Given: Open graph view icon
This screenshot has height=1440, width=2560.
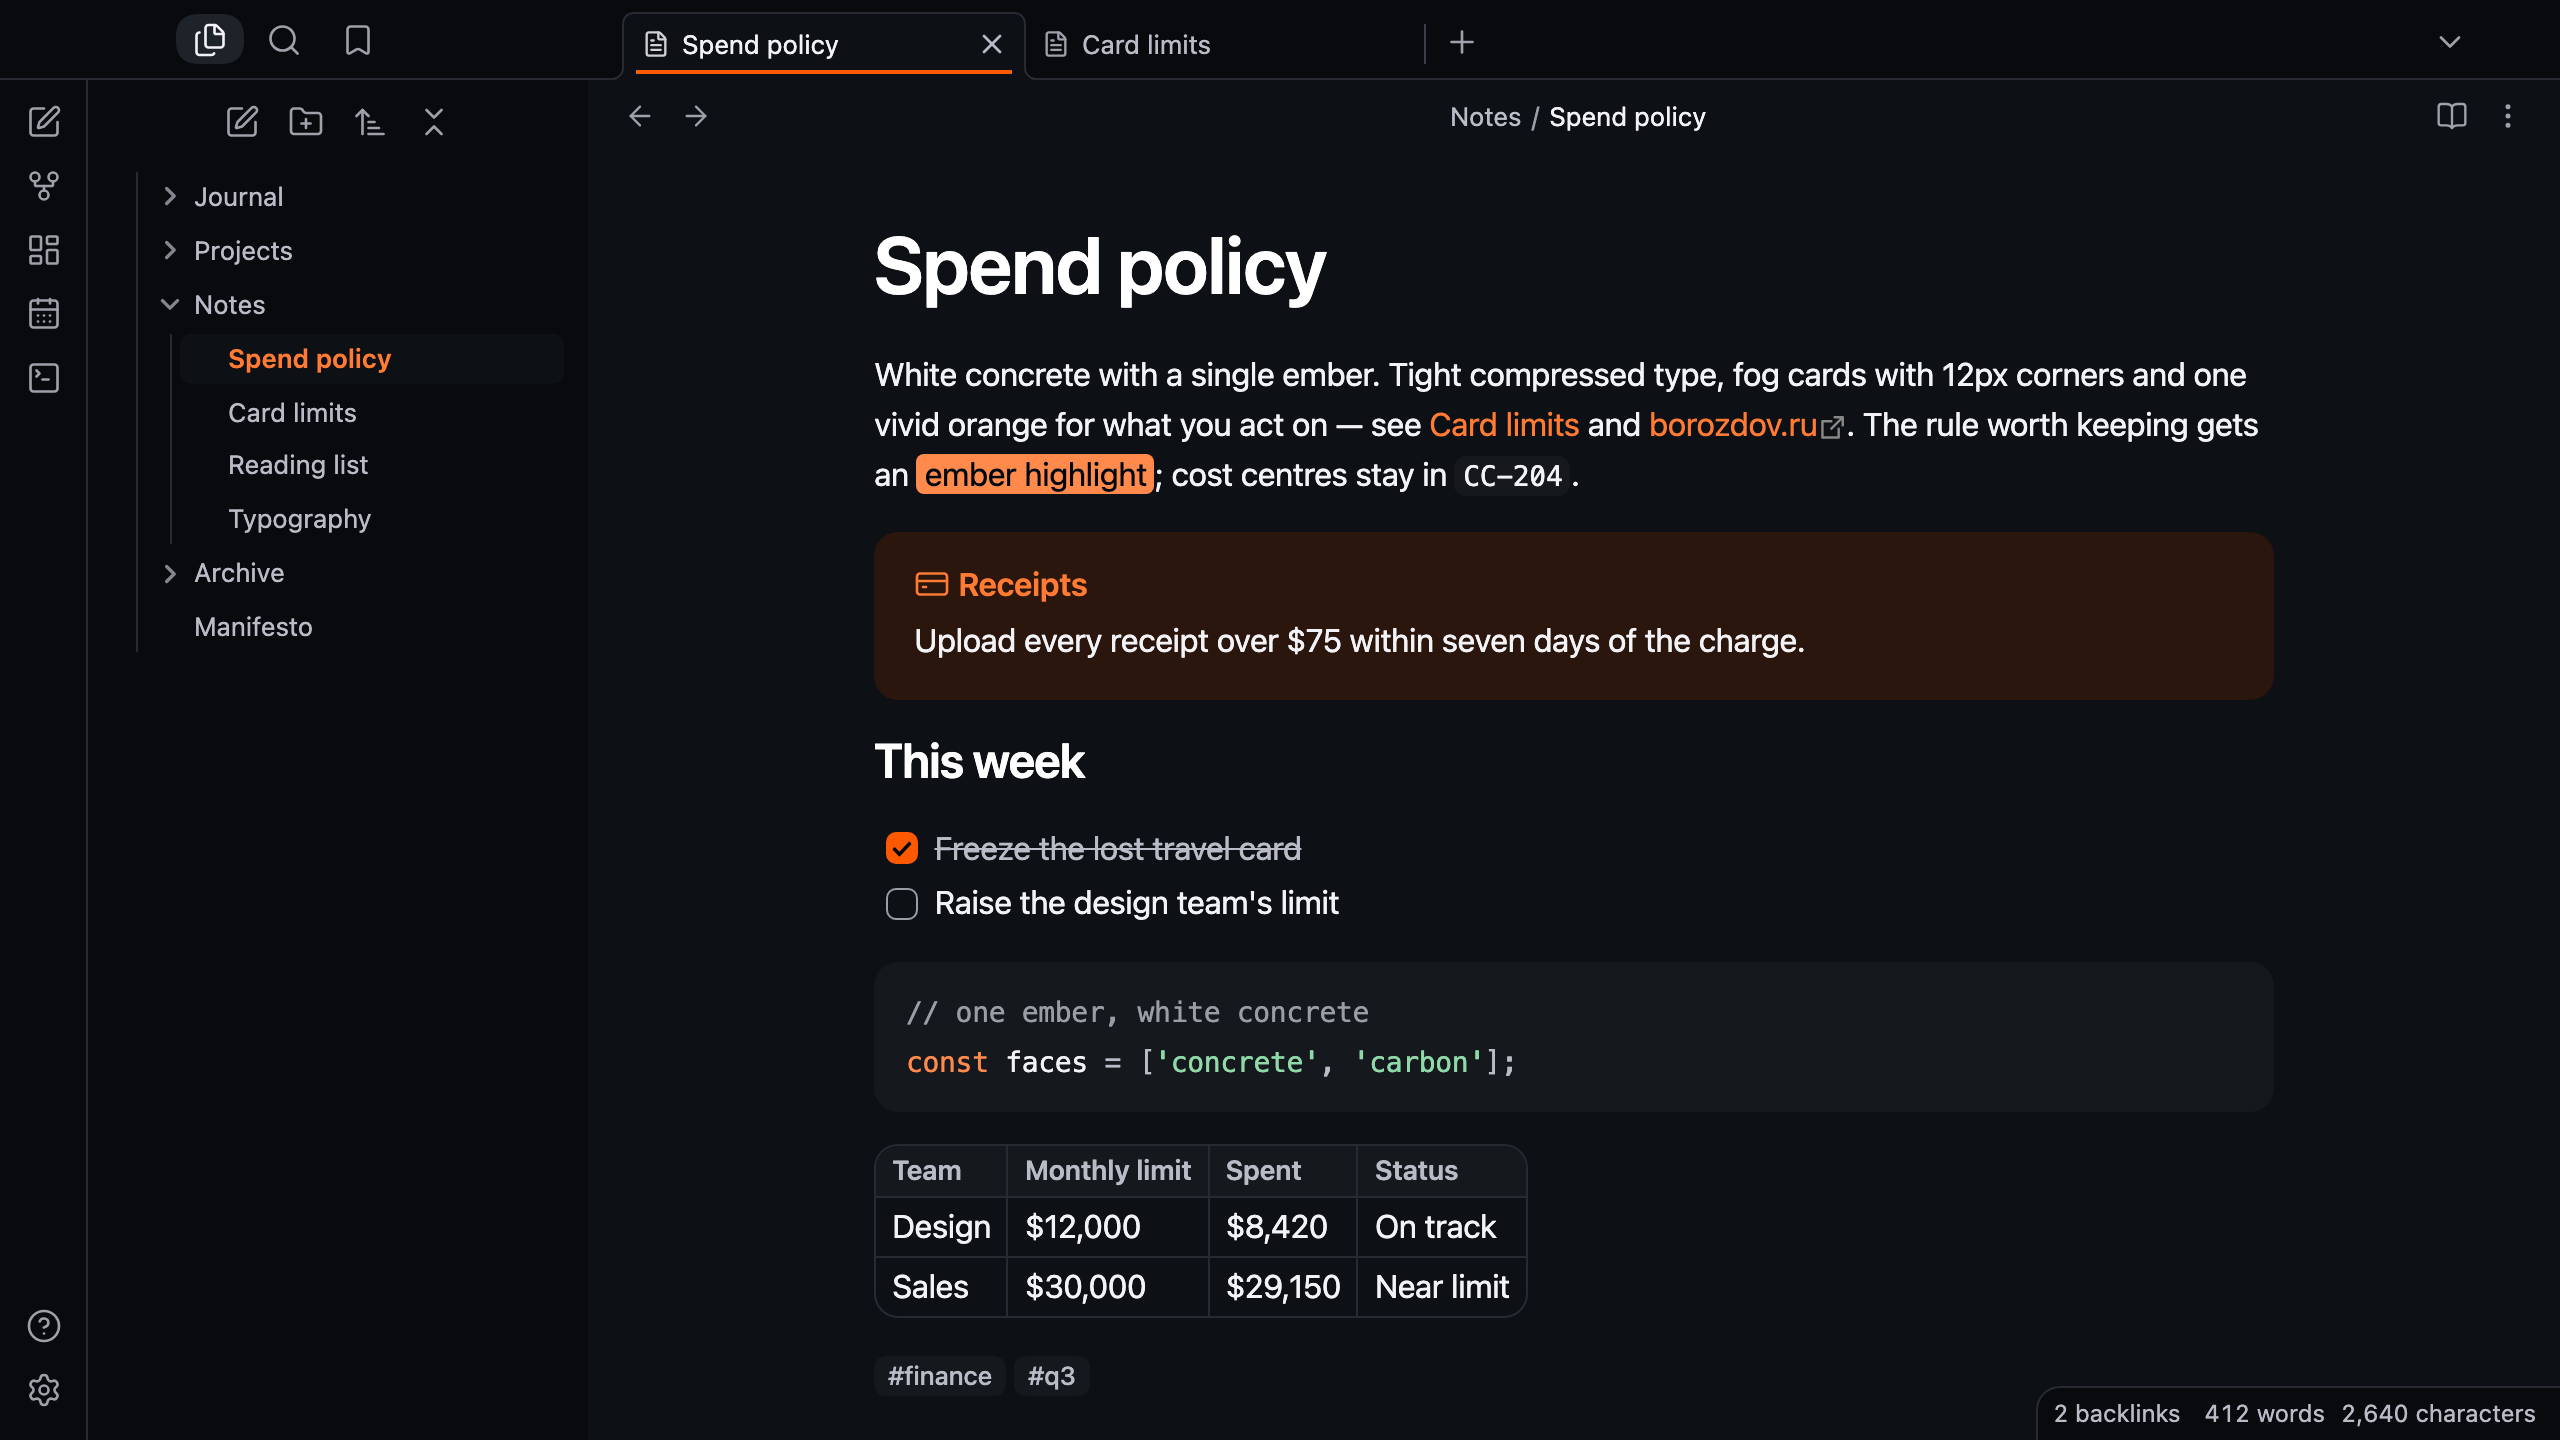Looking at the screenshot, I should 44,186.
